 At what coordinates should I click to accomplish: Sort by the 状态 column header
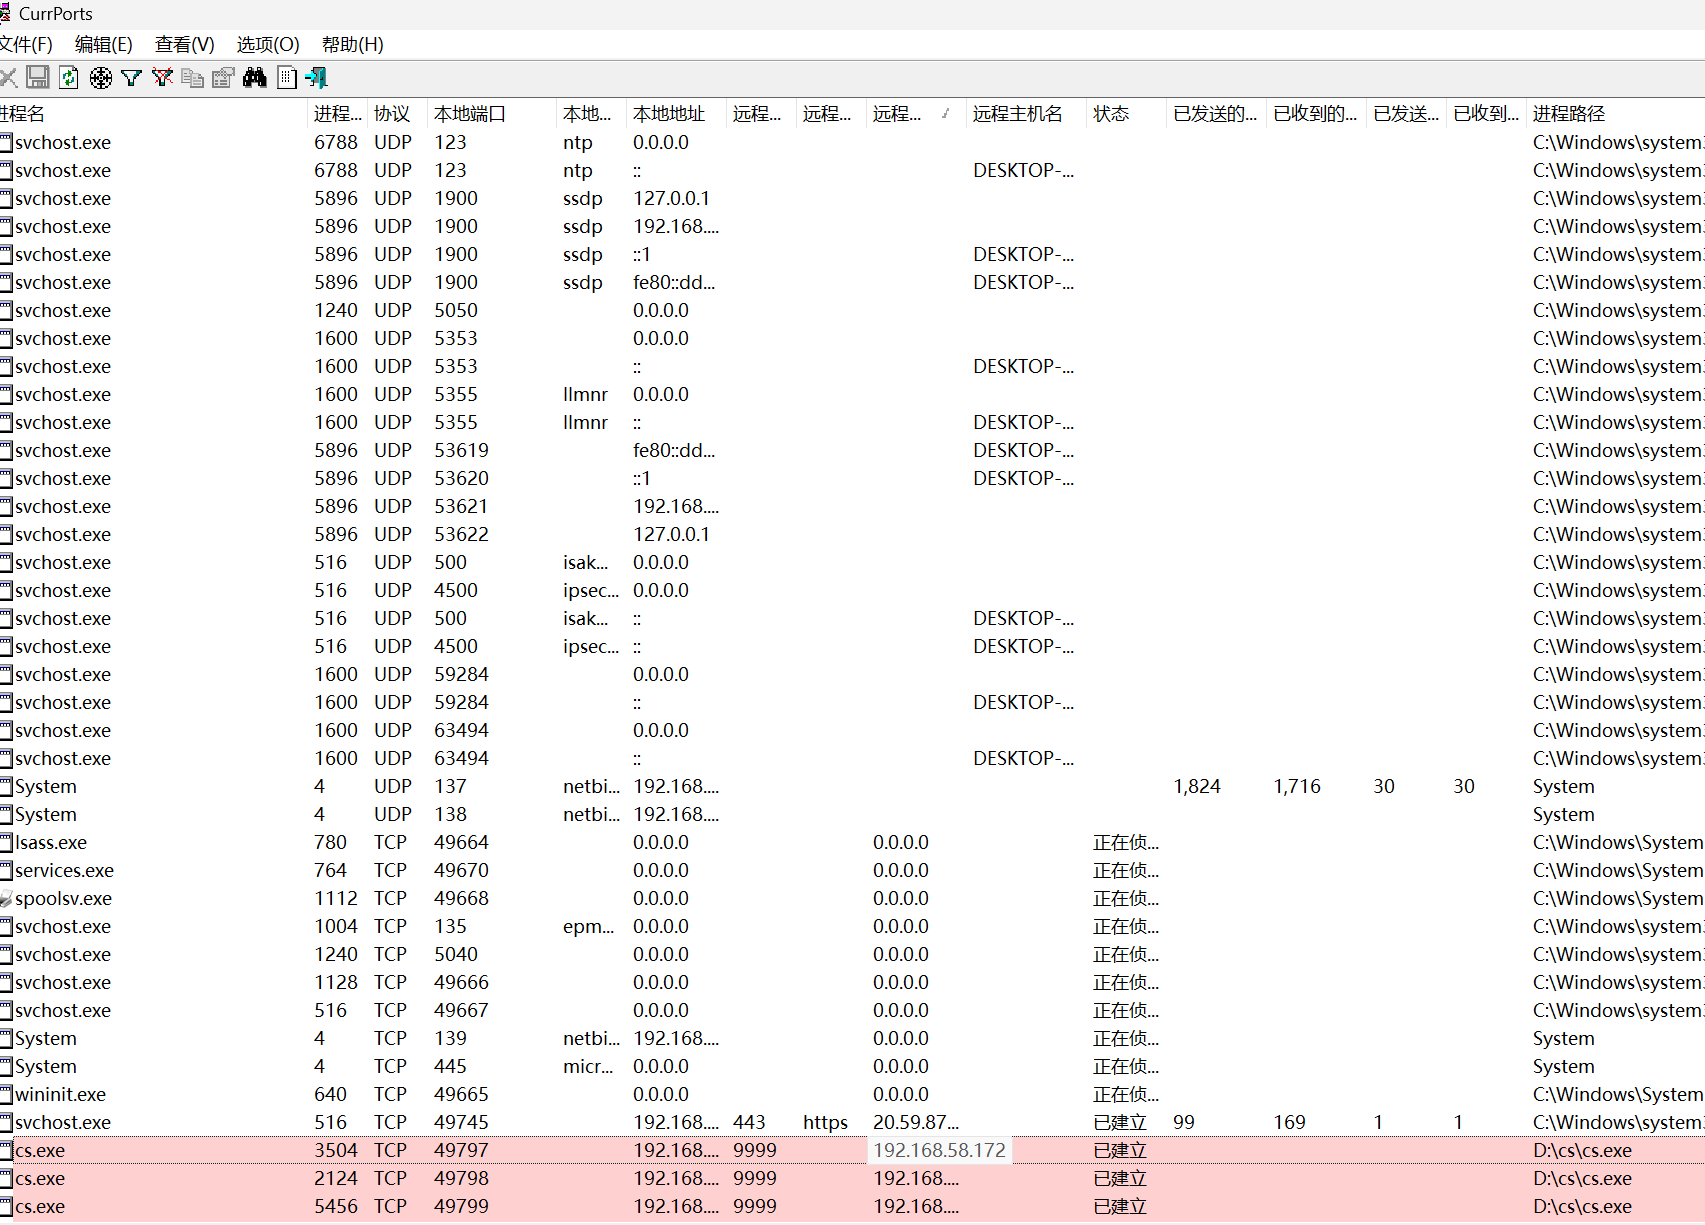coord(1126,113)
